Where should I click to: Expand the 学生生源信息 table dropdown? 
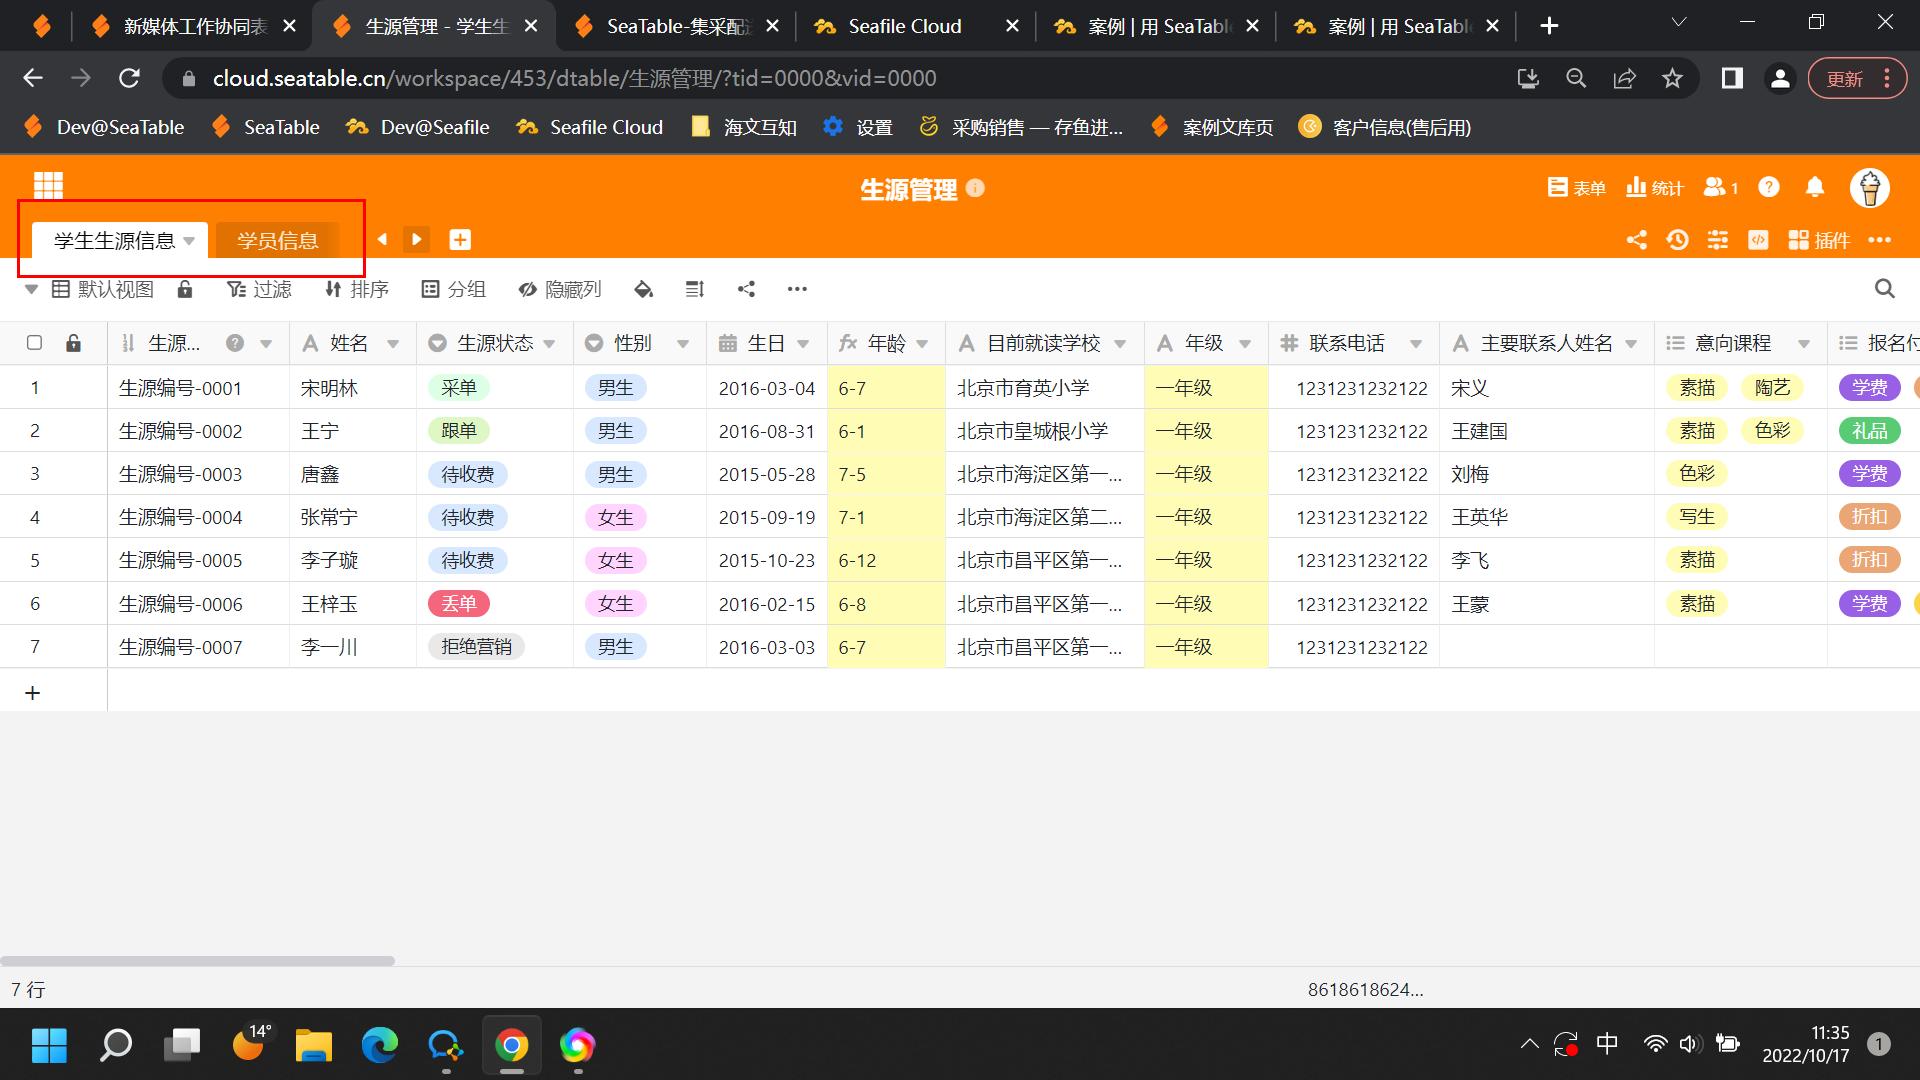tap(190, 240)
